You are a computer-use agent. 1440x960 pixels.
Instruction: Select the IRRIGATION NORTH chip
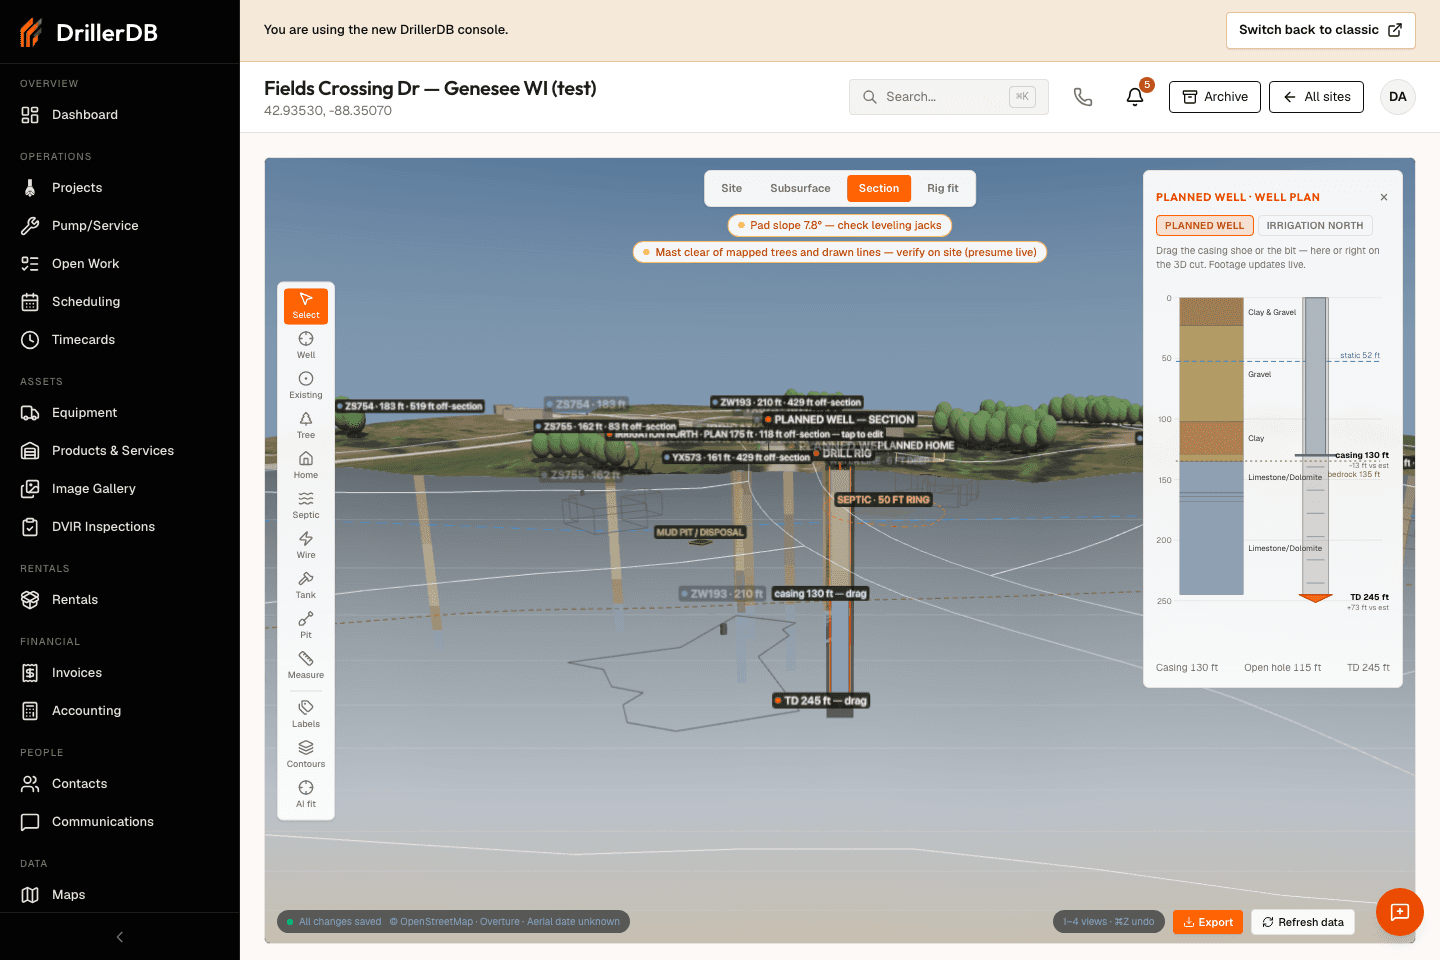point(1315,226)
